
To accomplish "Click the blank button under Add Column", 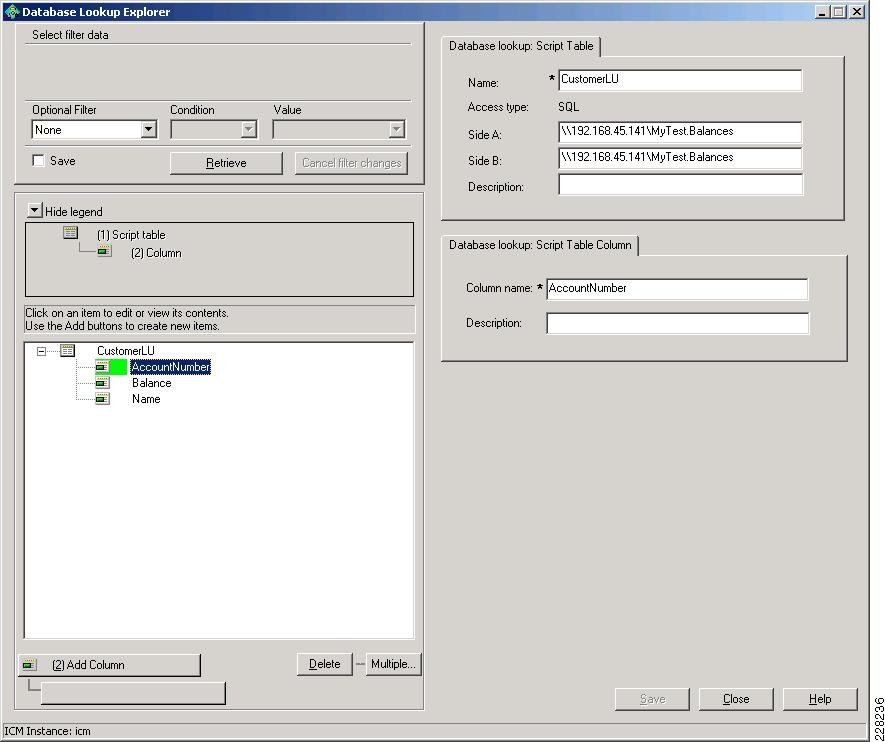I will click(133, 693).
